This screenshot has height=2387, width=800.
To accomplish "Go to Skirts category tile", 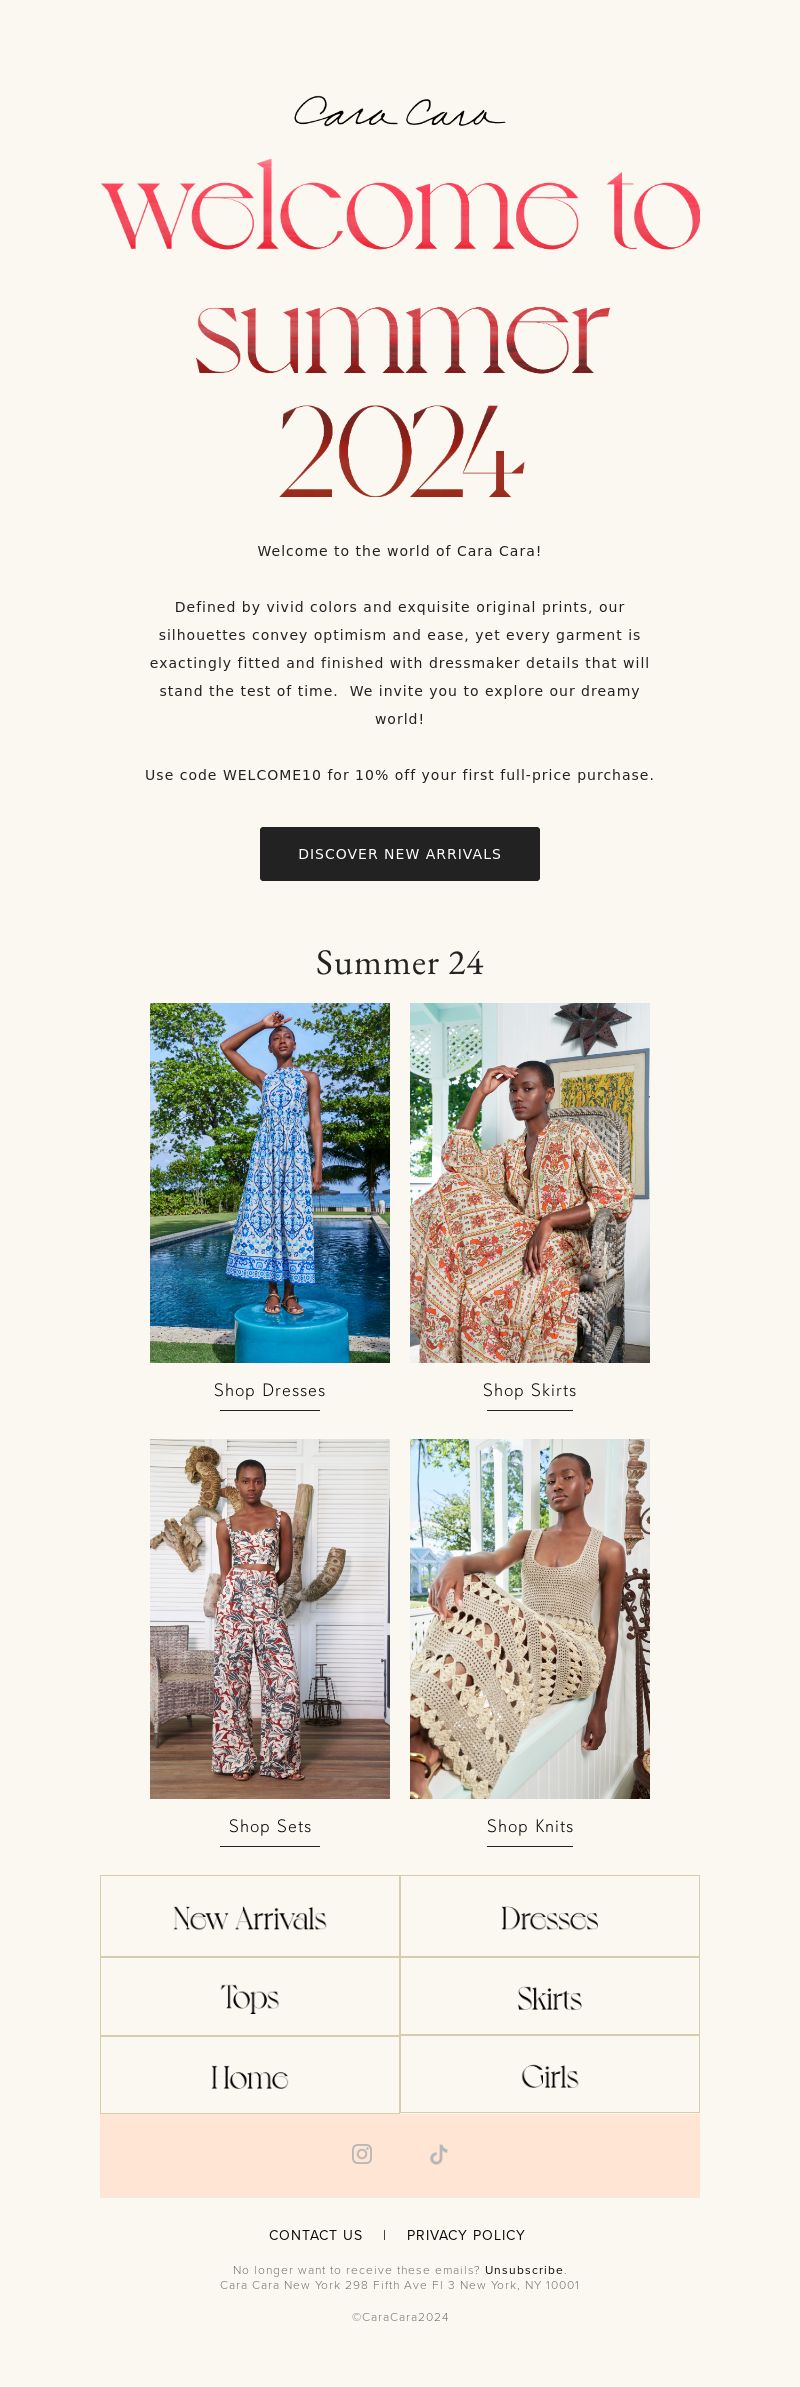I will [550, 1996].
